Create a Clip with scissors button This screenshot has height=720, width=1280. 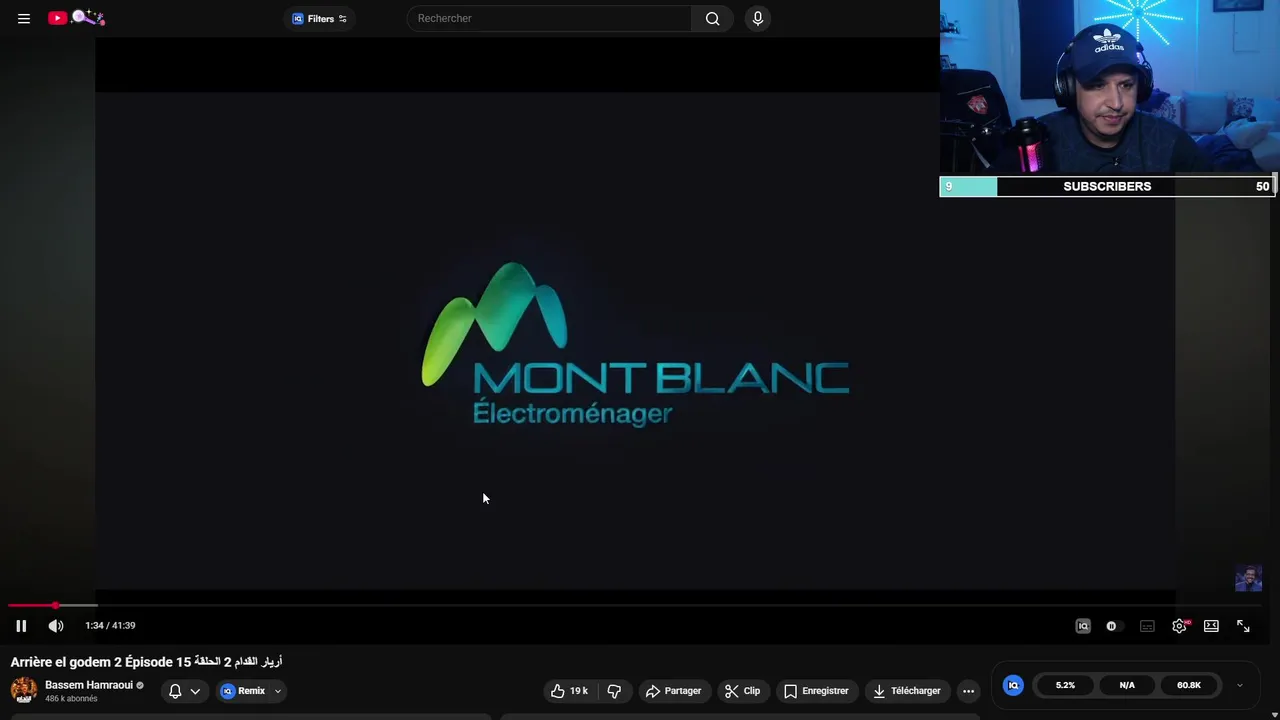pyautogui.click(x=743, y=691)
